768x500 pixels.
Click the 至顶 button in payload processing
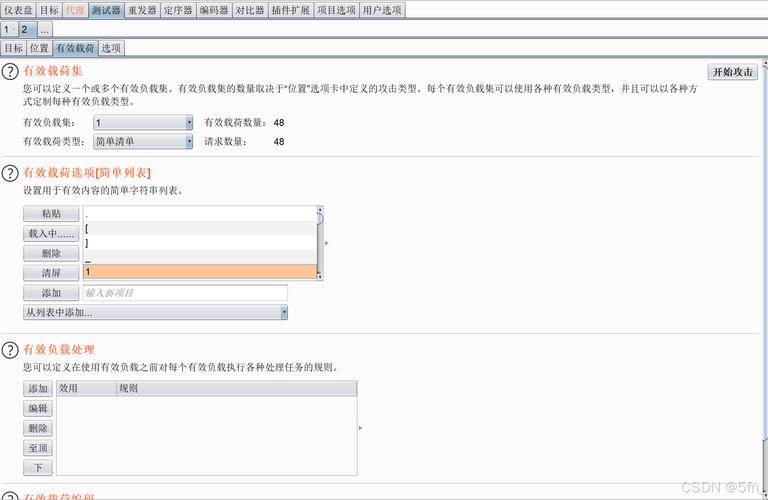click(38, 448)
